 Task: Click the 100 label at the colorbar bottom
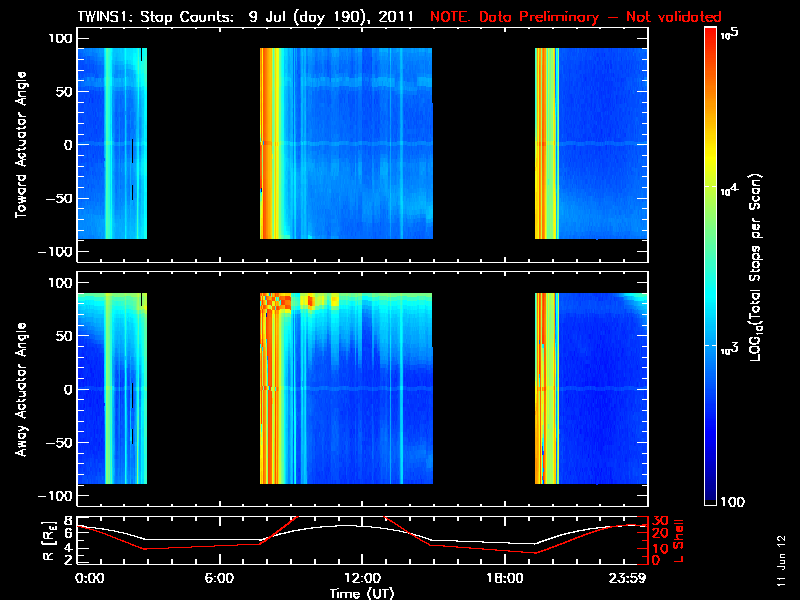pyautogui.click(x=733, y=502)
